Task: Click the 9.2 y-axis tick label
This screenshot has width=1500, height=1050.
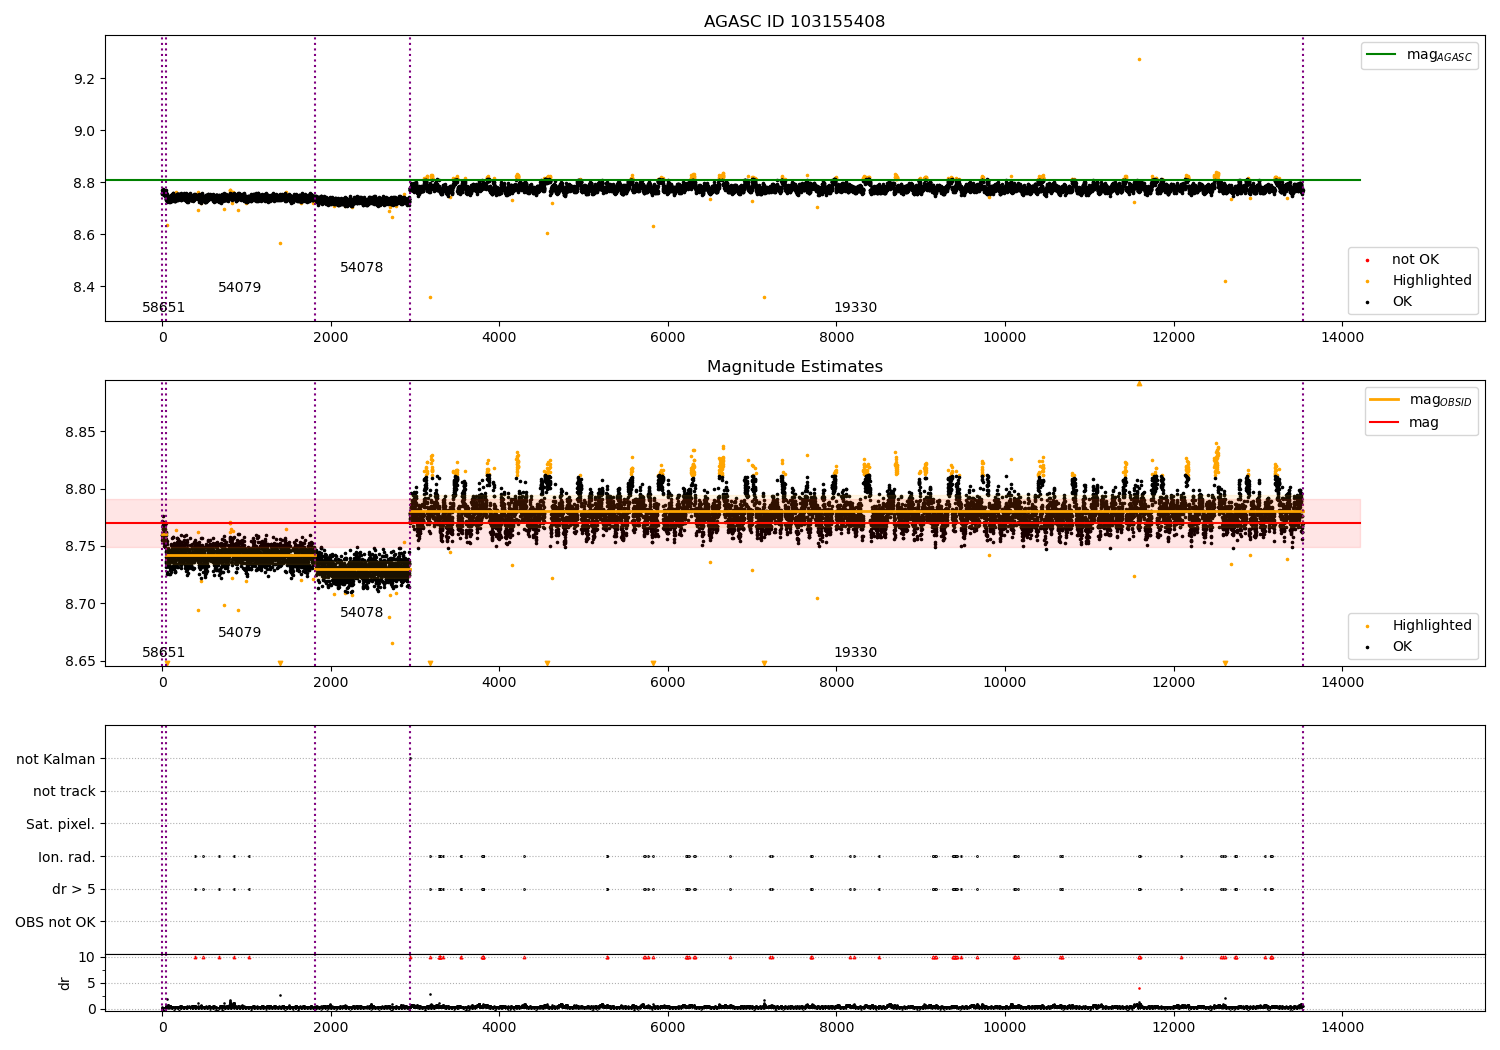Action: coord(83,79)
